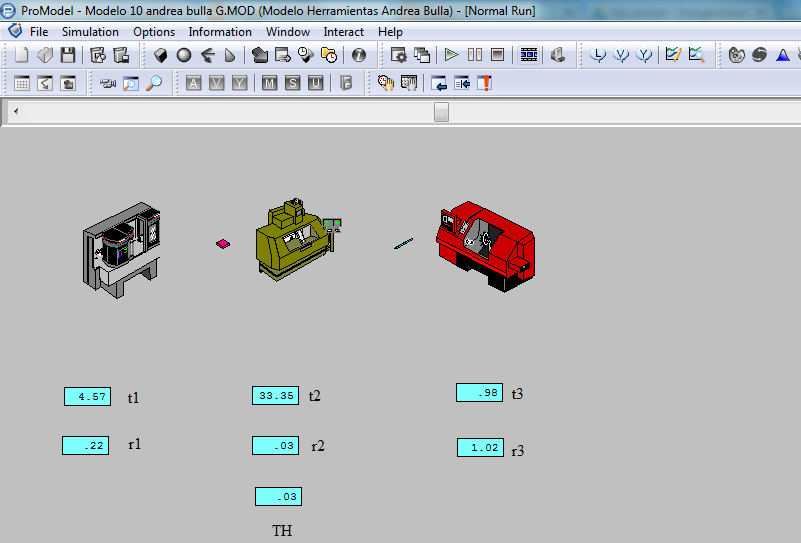
Task: Click the gray 'Y' square toolbar button
Action: pos(239,83)
